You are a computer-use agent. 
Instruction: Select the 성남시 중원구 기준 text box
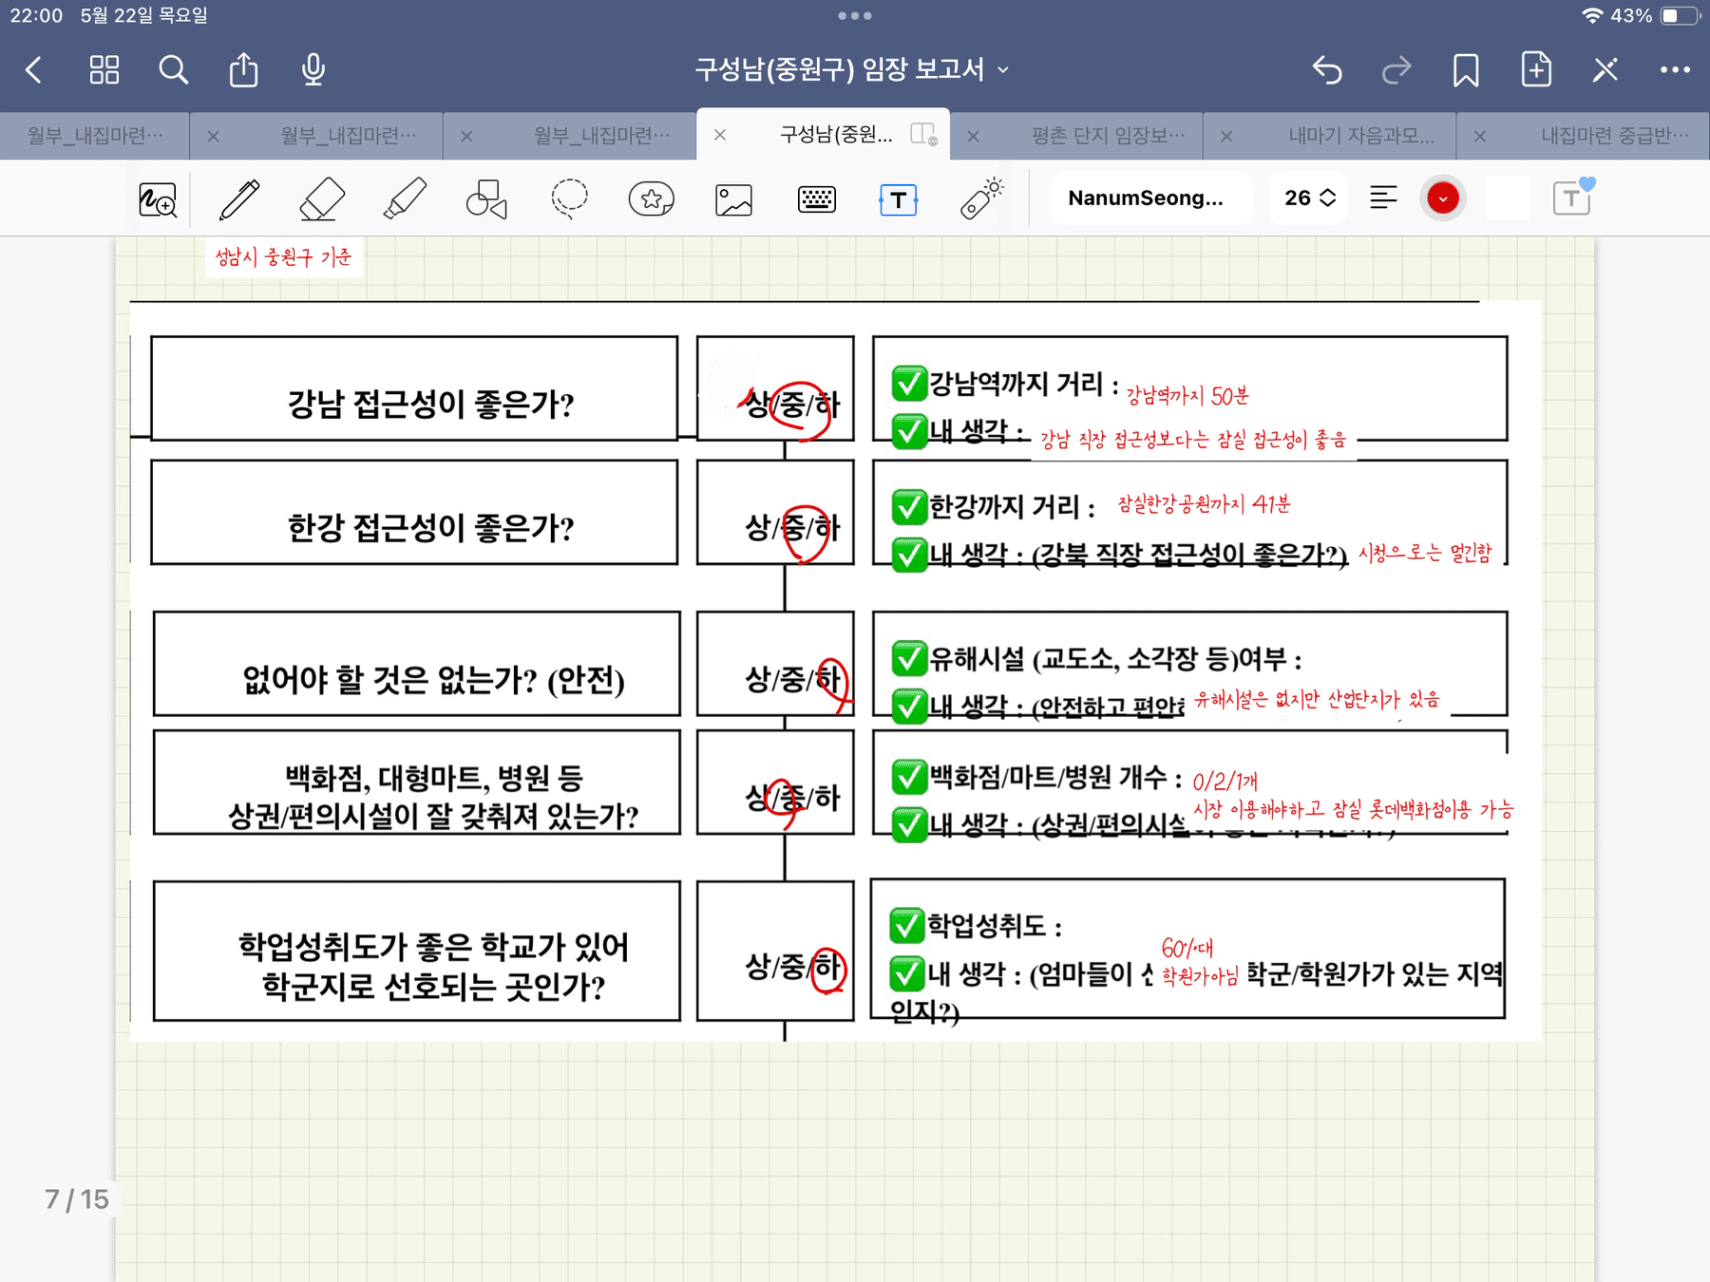pos(284,258)
